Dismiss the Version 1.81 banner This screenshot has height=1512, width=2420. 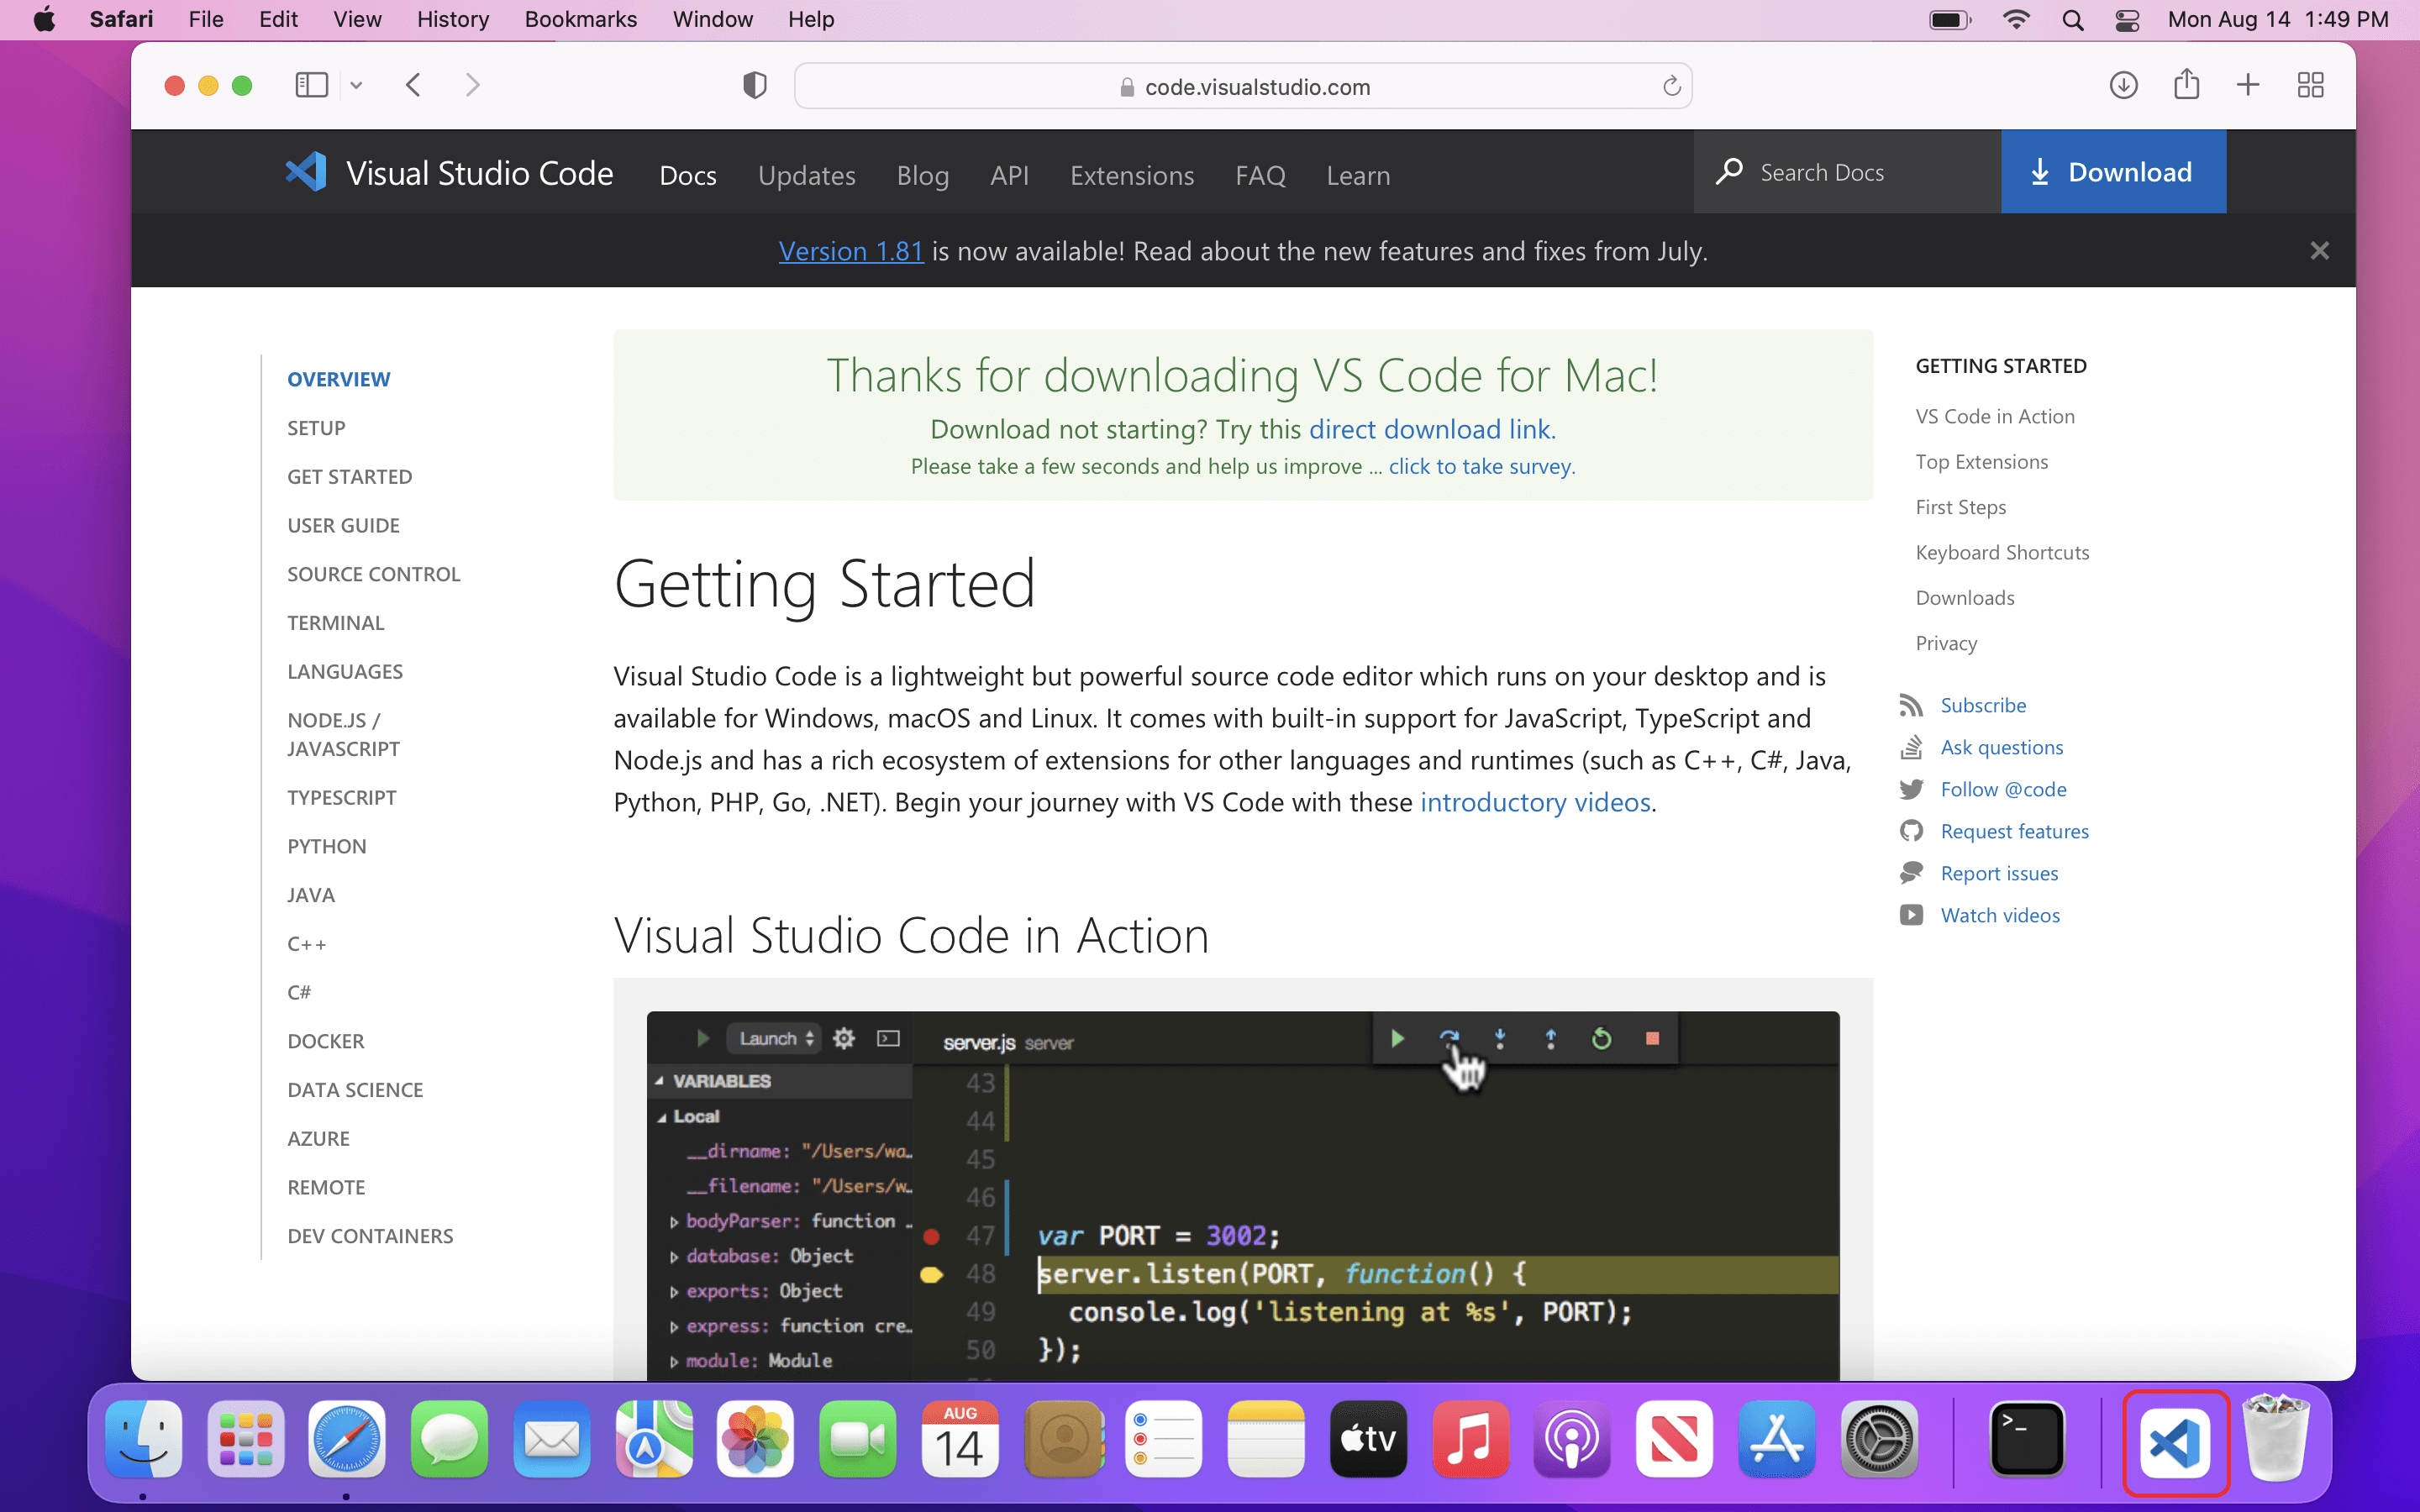pyautogui.click(x=2319, y=251)
